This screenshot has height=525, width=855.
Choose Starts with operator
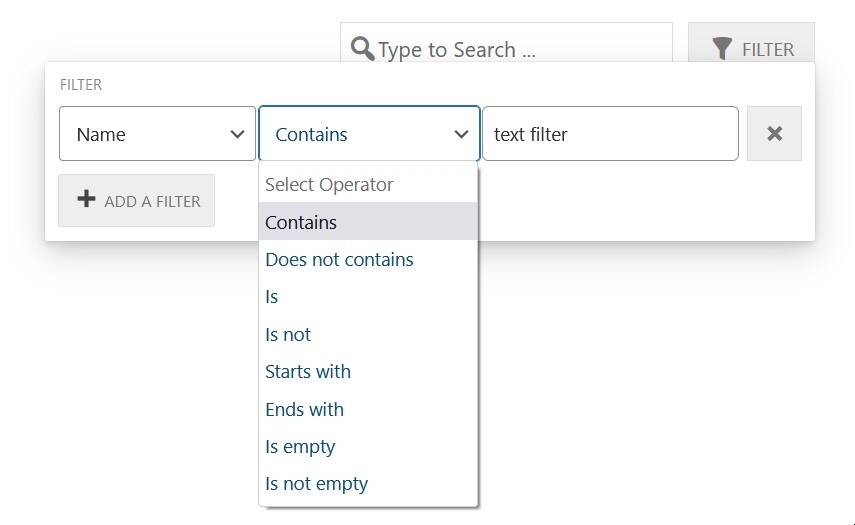pos(368,371)
